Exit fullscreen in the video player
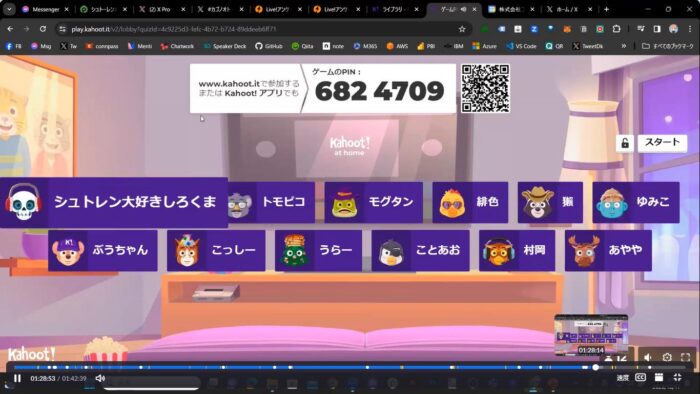 pyautogui.click(x=677, y=377)
